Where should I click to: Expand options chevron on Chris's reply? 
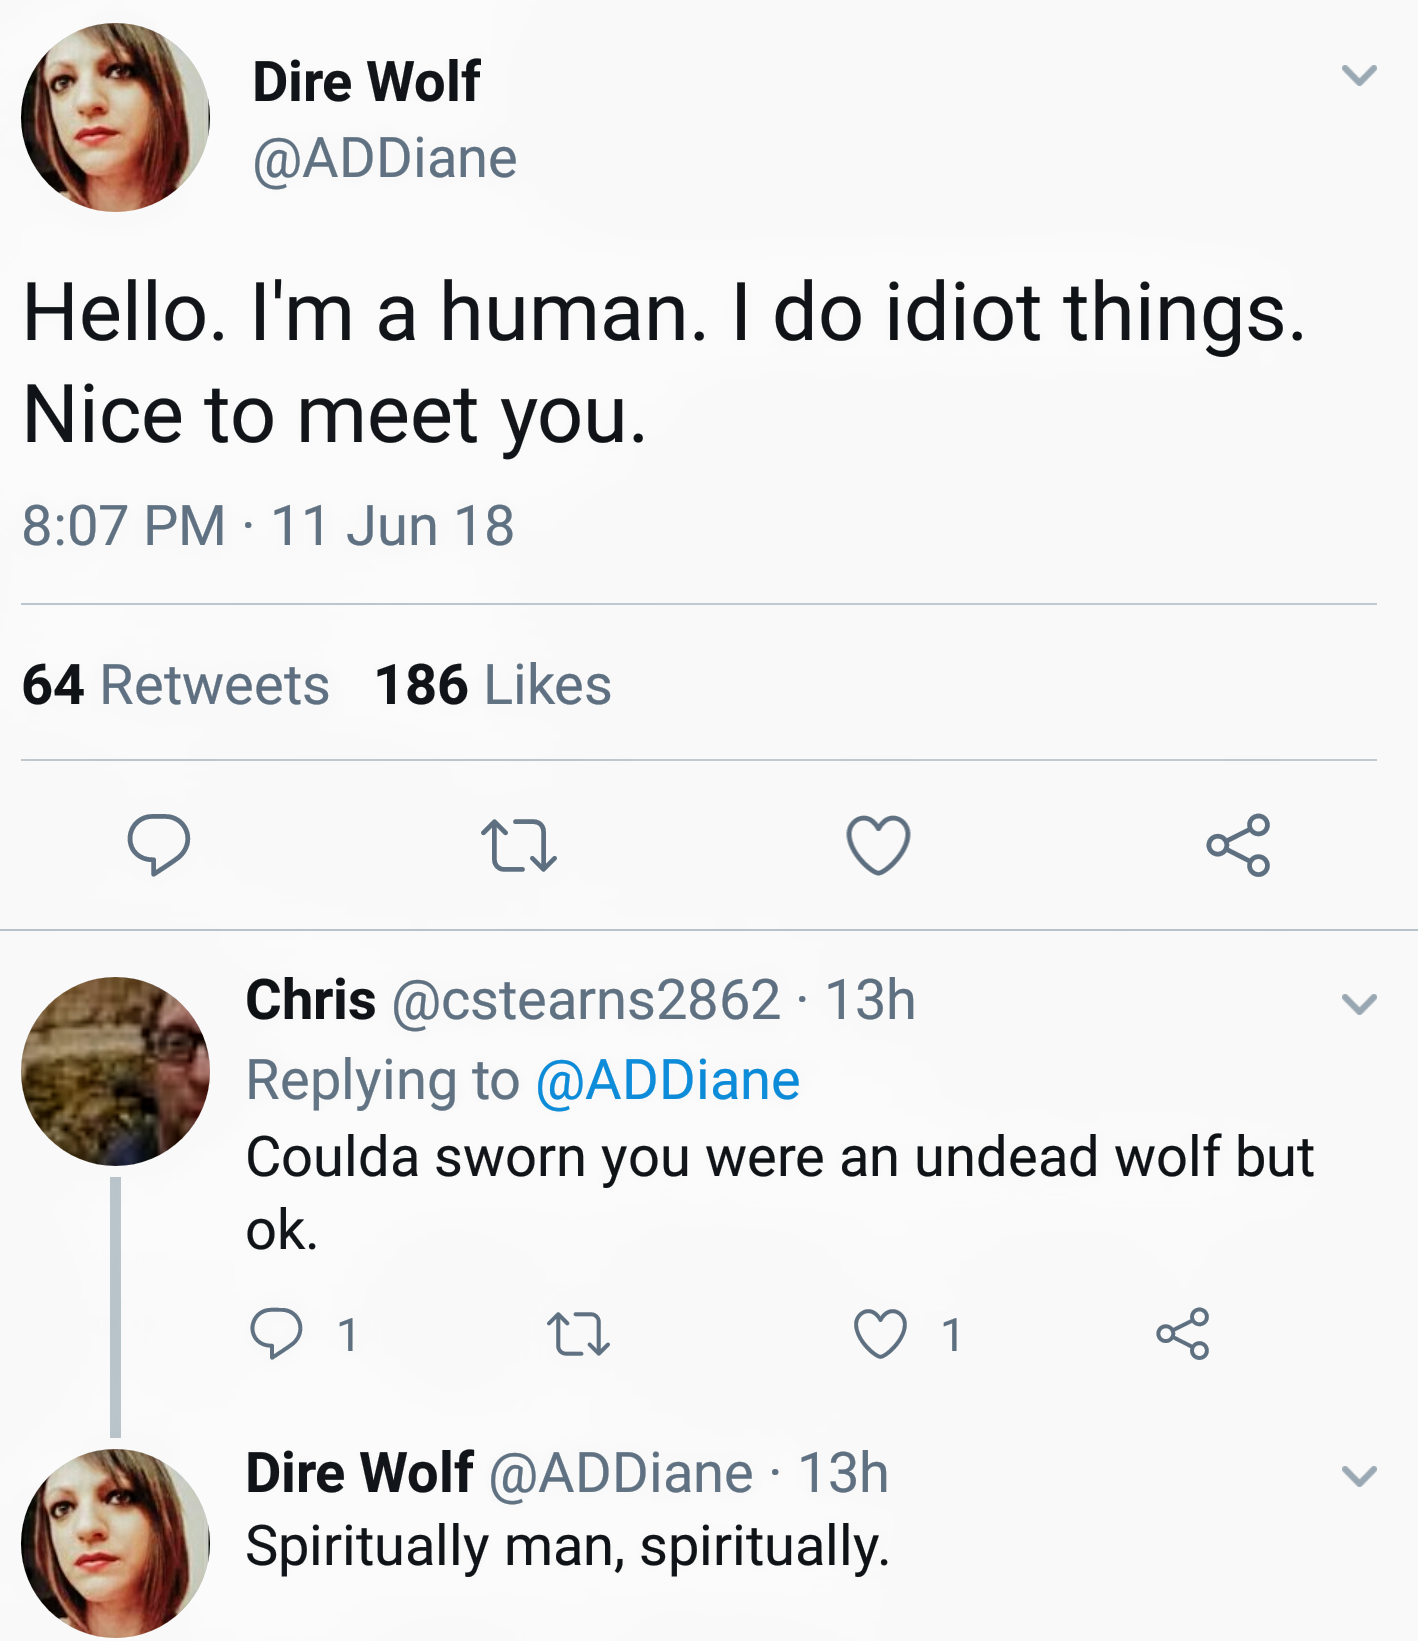click(x=1359, y=1003)
